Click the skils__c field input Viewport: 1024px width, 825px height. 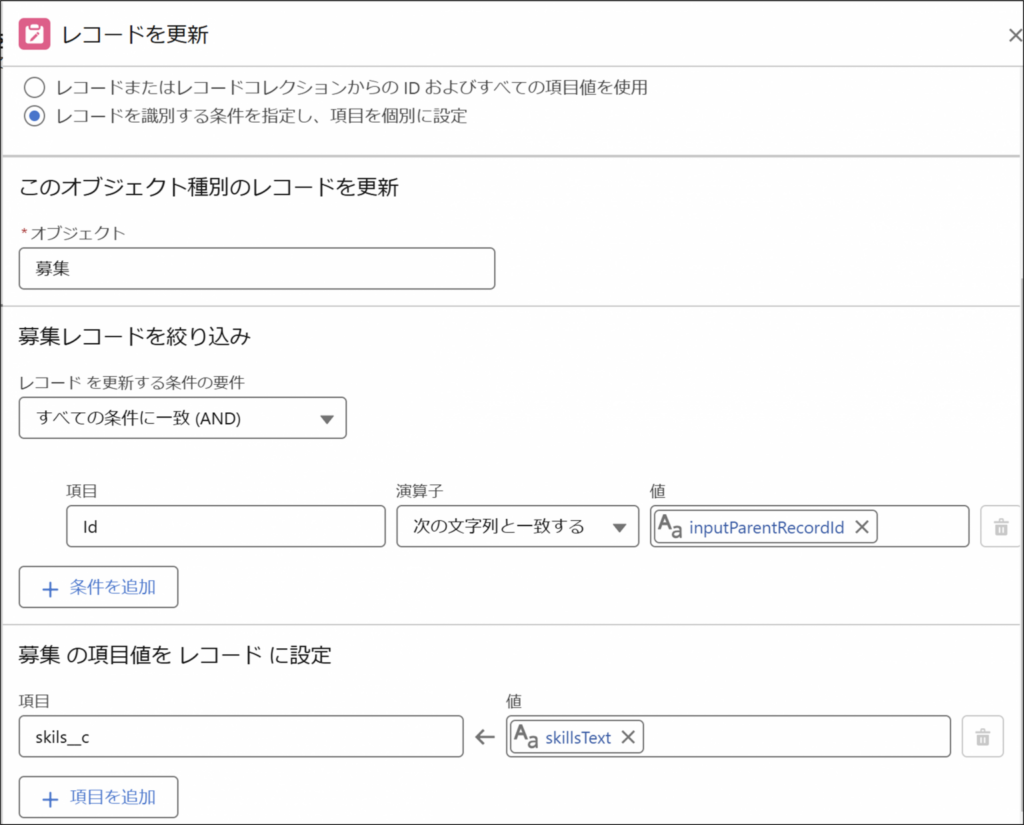(x=241, y=737)
